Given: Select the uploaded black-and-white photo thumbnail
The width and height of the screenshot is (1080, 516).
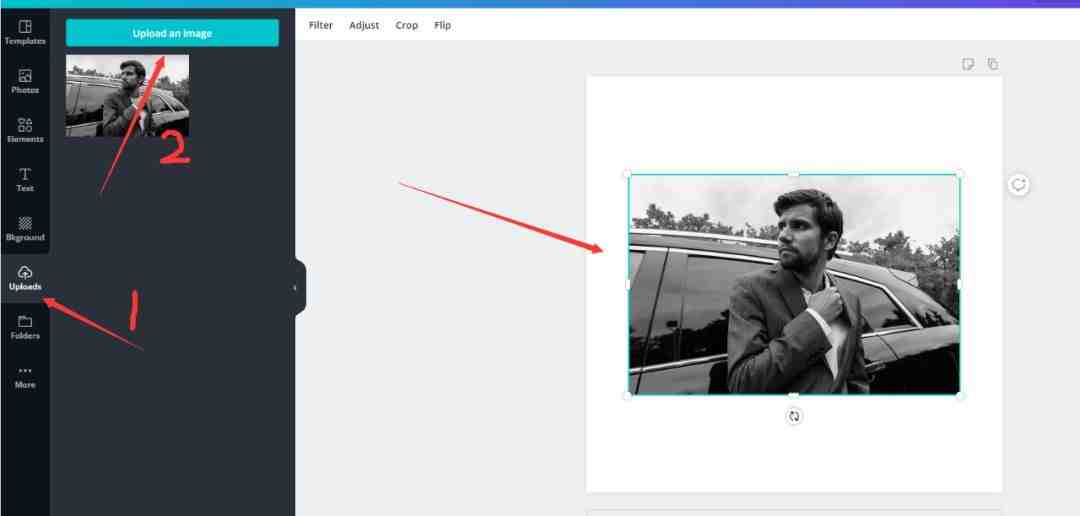Looking at the screenshot, I should pos(127,95).
